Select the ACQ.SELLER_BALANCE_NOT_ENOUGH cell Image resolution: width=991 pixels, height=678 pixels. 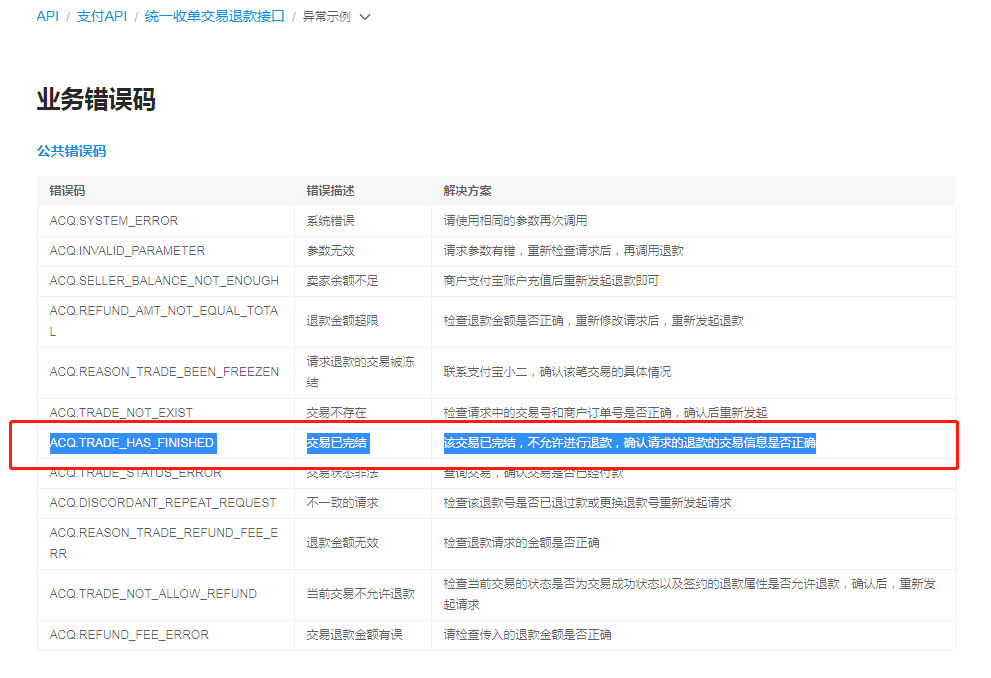click(x=164, y=281)
